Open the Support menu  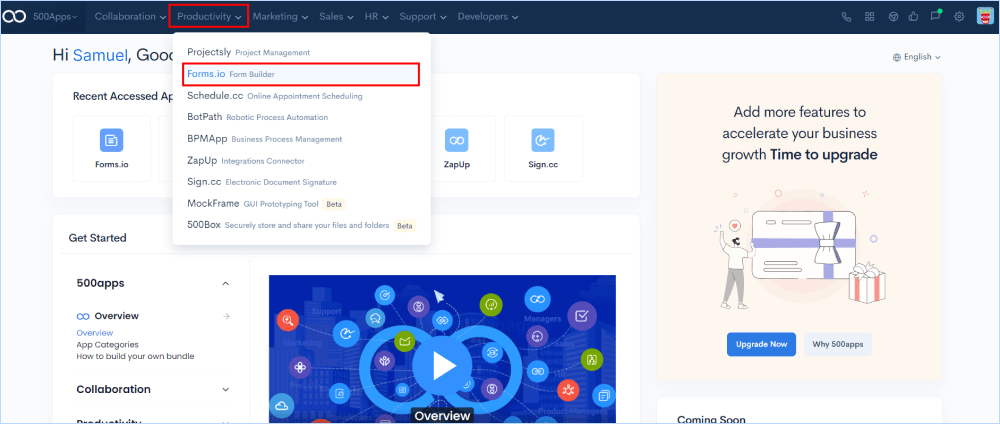click(x=423, y=17)
